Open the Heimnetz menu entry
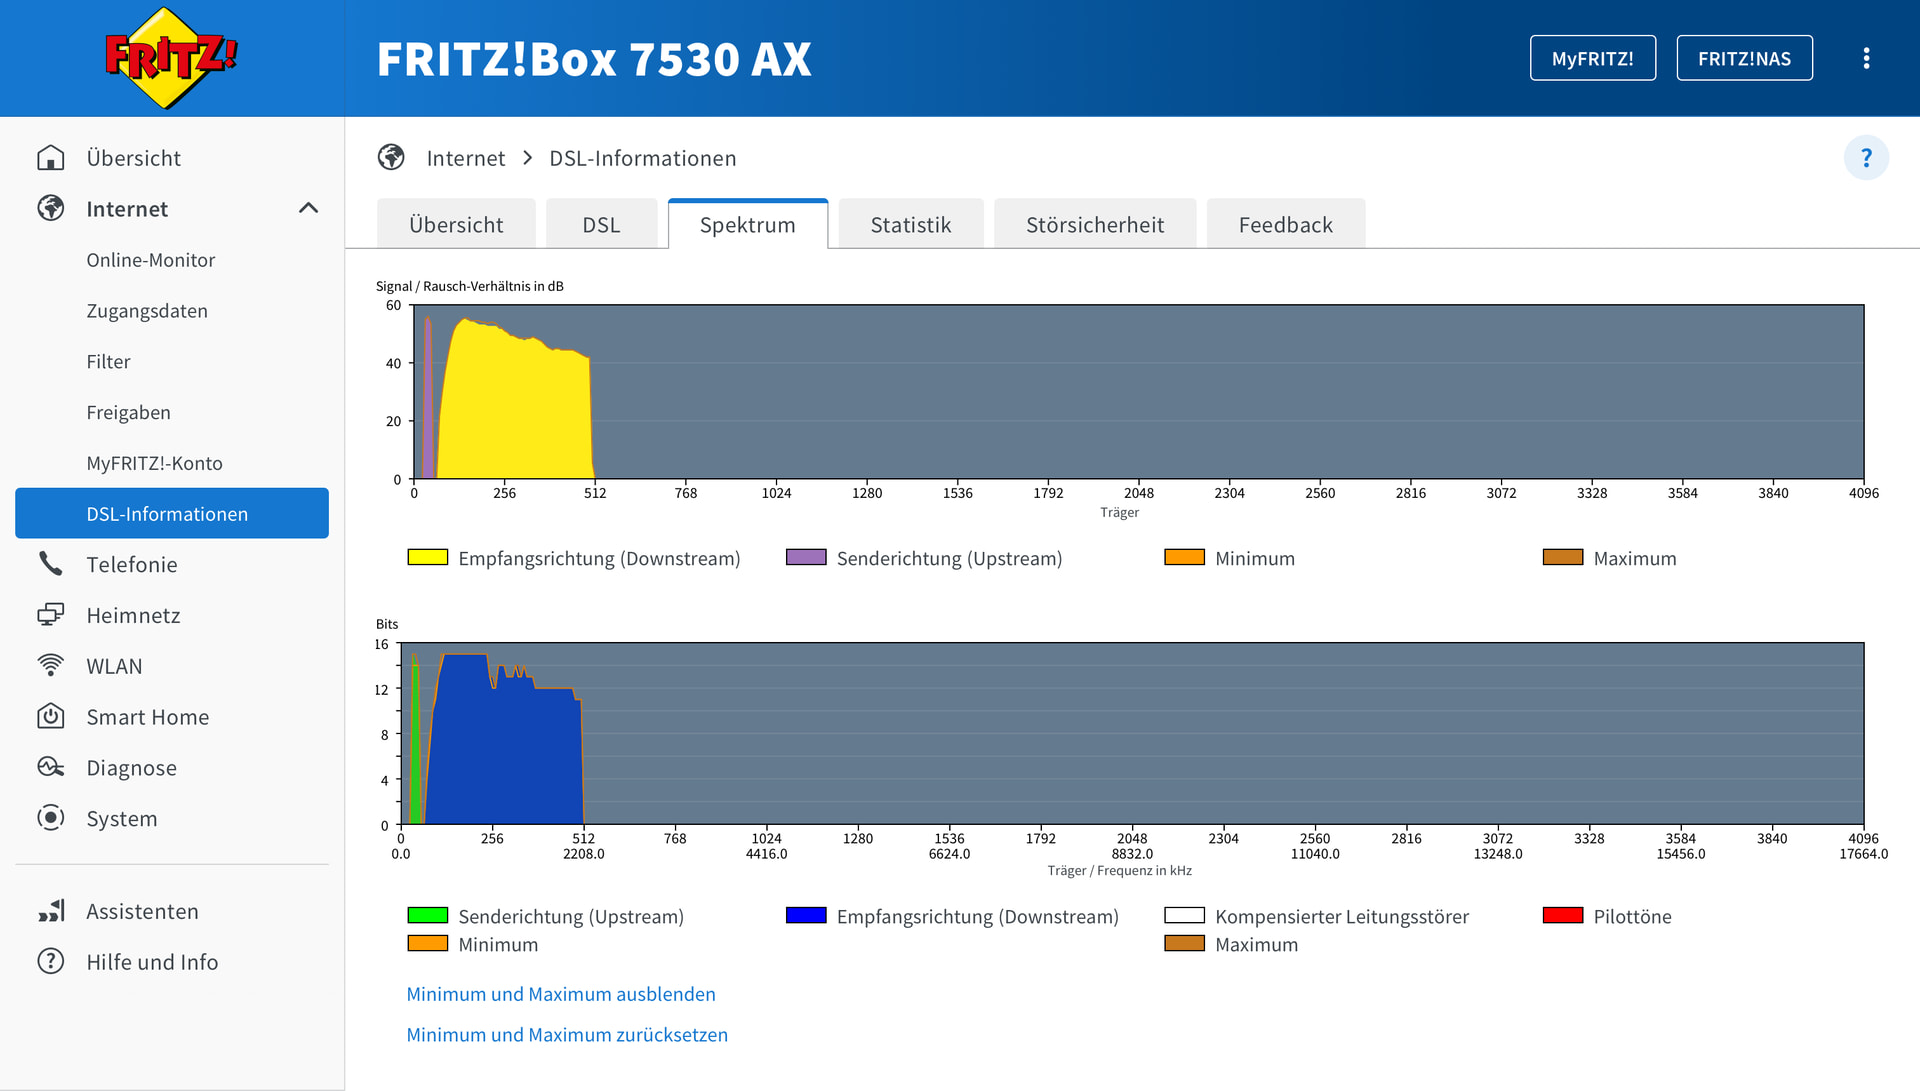The height and width of the screenshot is (1091, 1920). 172,615
